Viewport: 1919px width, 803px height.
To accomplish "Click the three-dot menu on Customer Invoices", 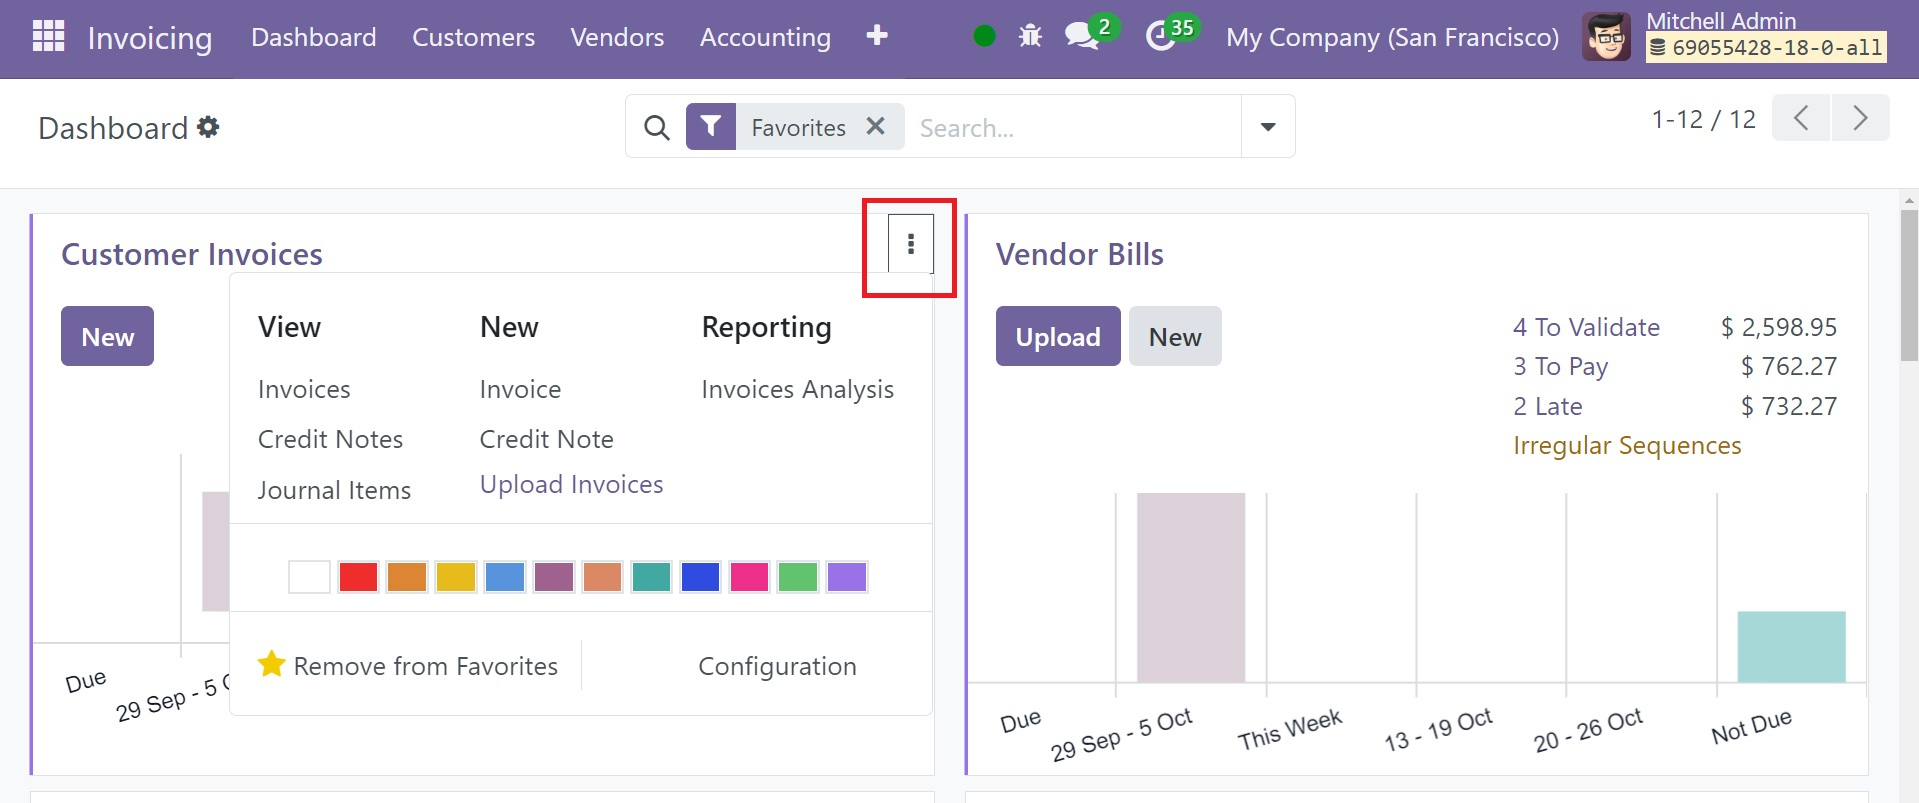I will 911,243.
